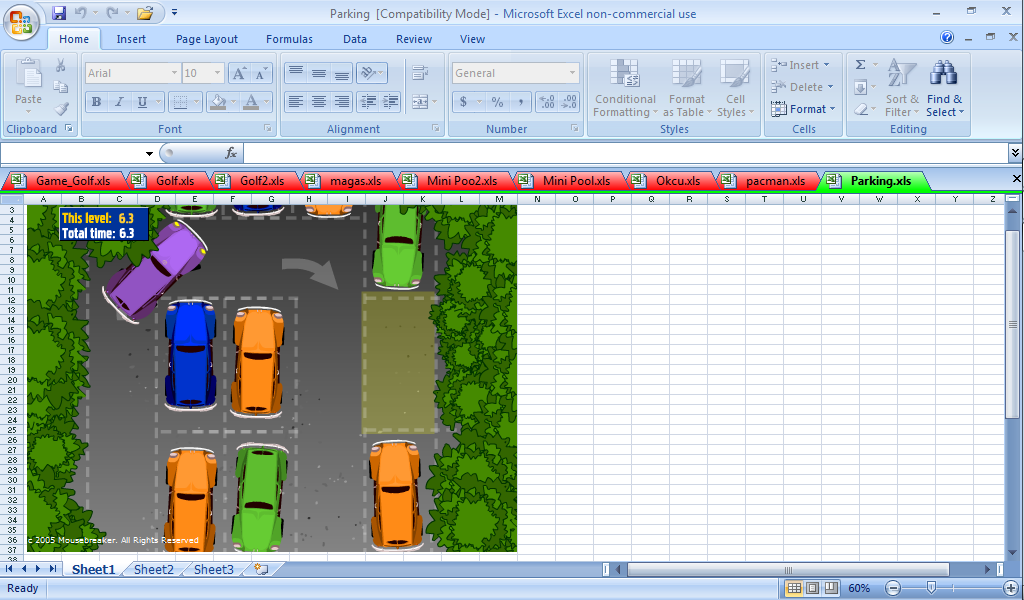1024x600 pixels.
Task: Switch to Page Layout view in status bar
Action: point(812,588)
